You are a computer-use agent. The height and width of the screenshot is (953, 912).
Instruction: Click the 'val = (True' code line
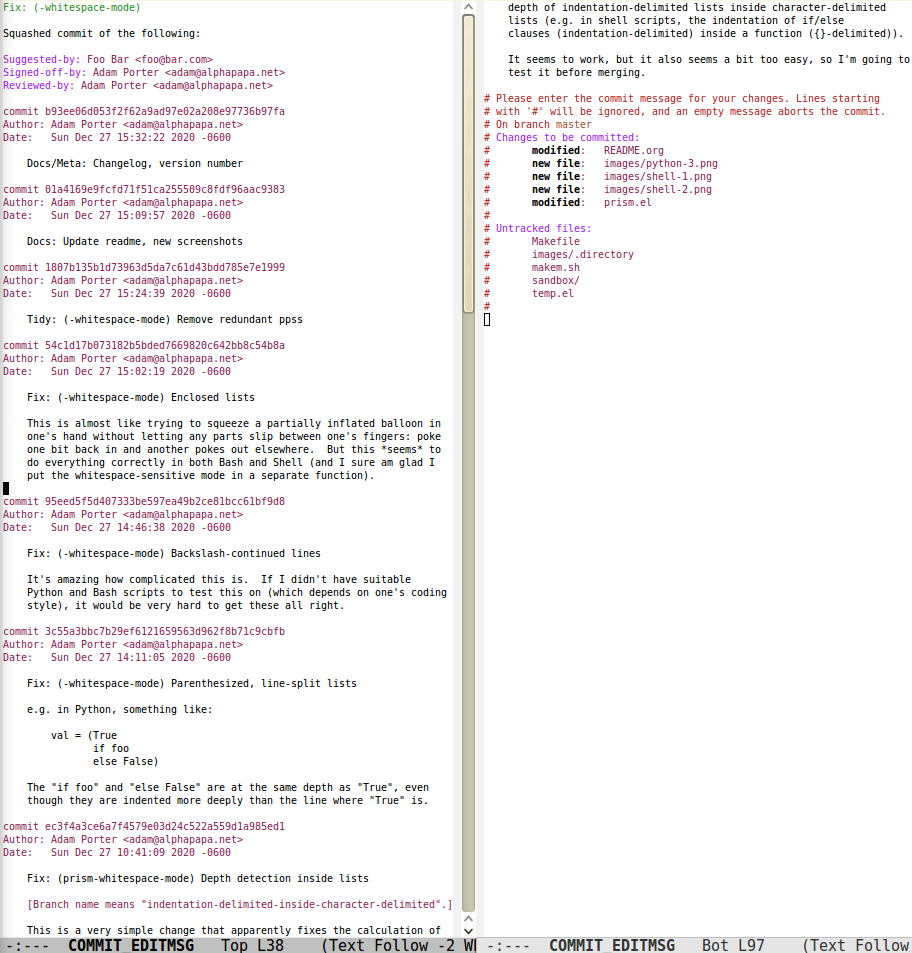84,735
